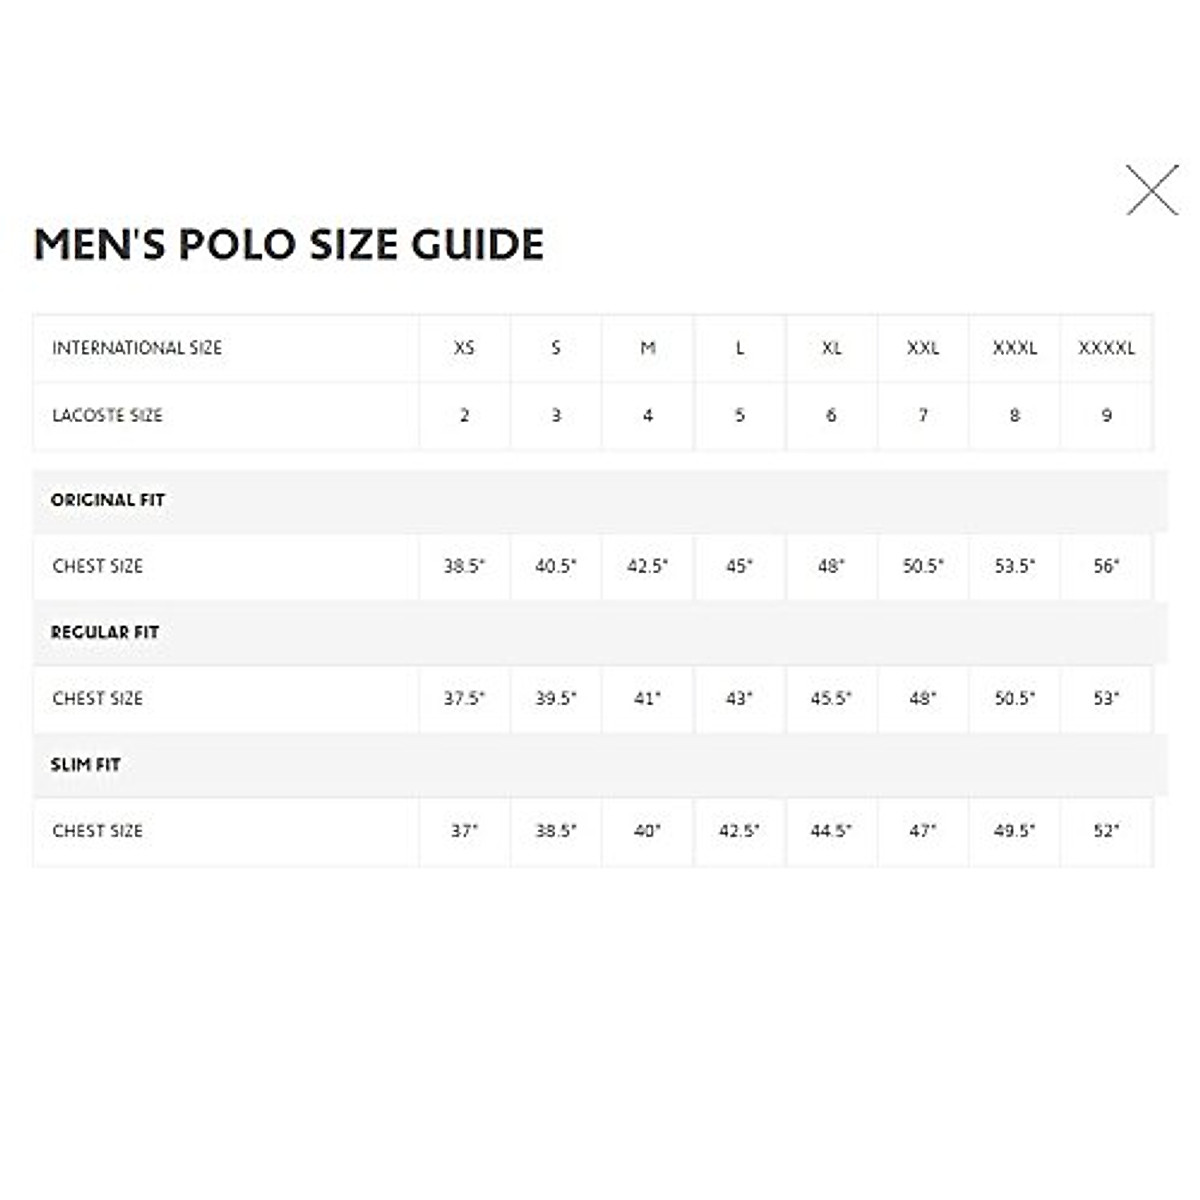Click the 42.5" Original Fit chest size cell
The image size is (1200, 1200).
(647, 566)
